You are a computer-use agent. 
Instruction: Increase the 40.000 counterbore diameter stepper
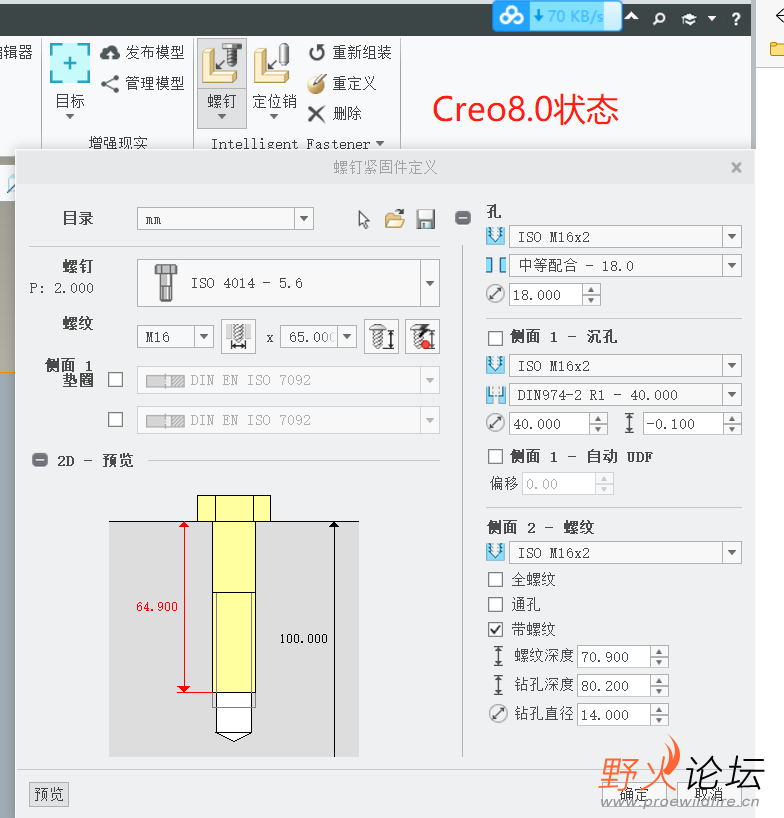(598, 418)
